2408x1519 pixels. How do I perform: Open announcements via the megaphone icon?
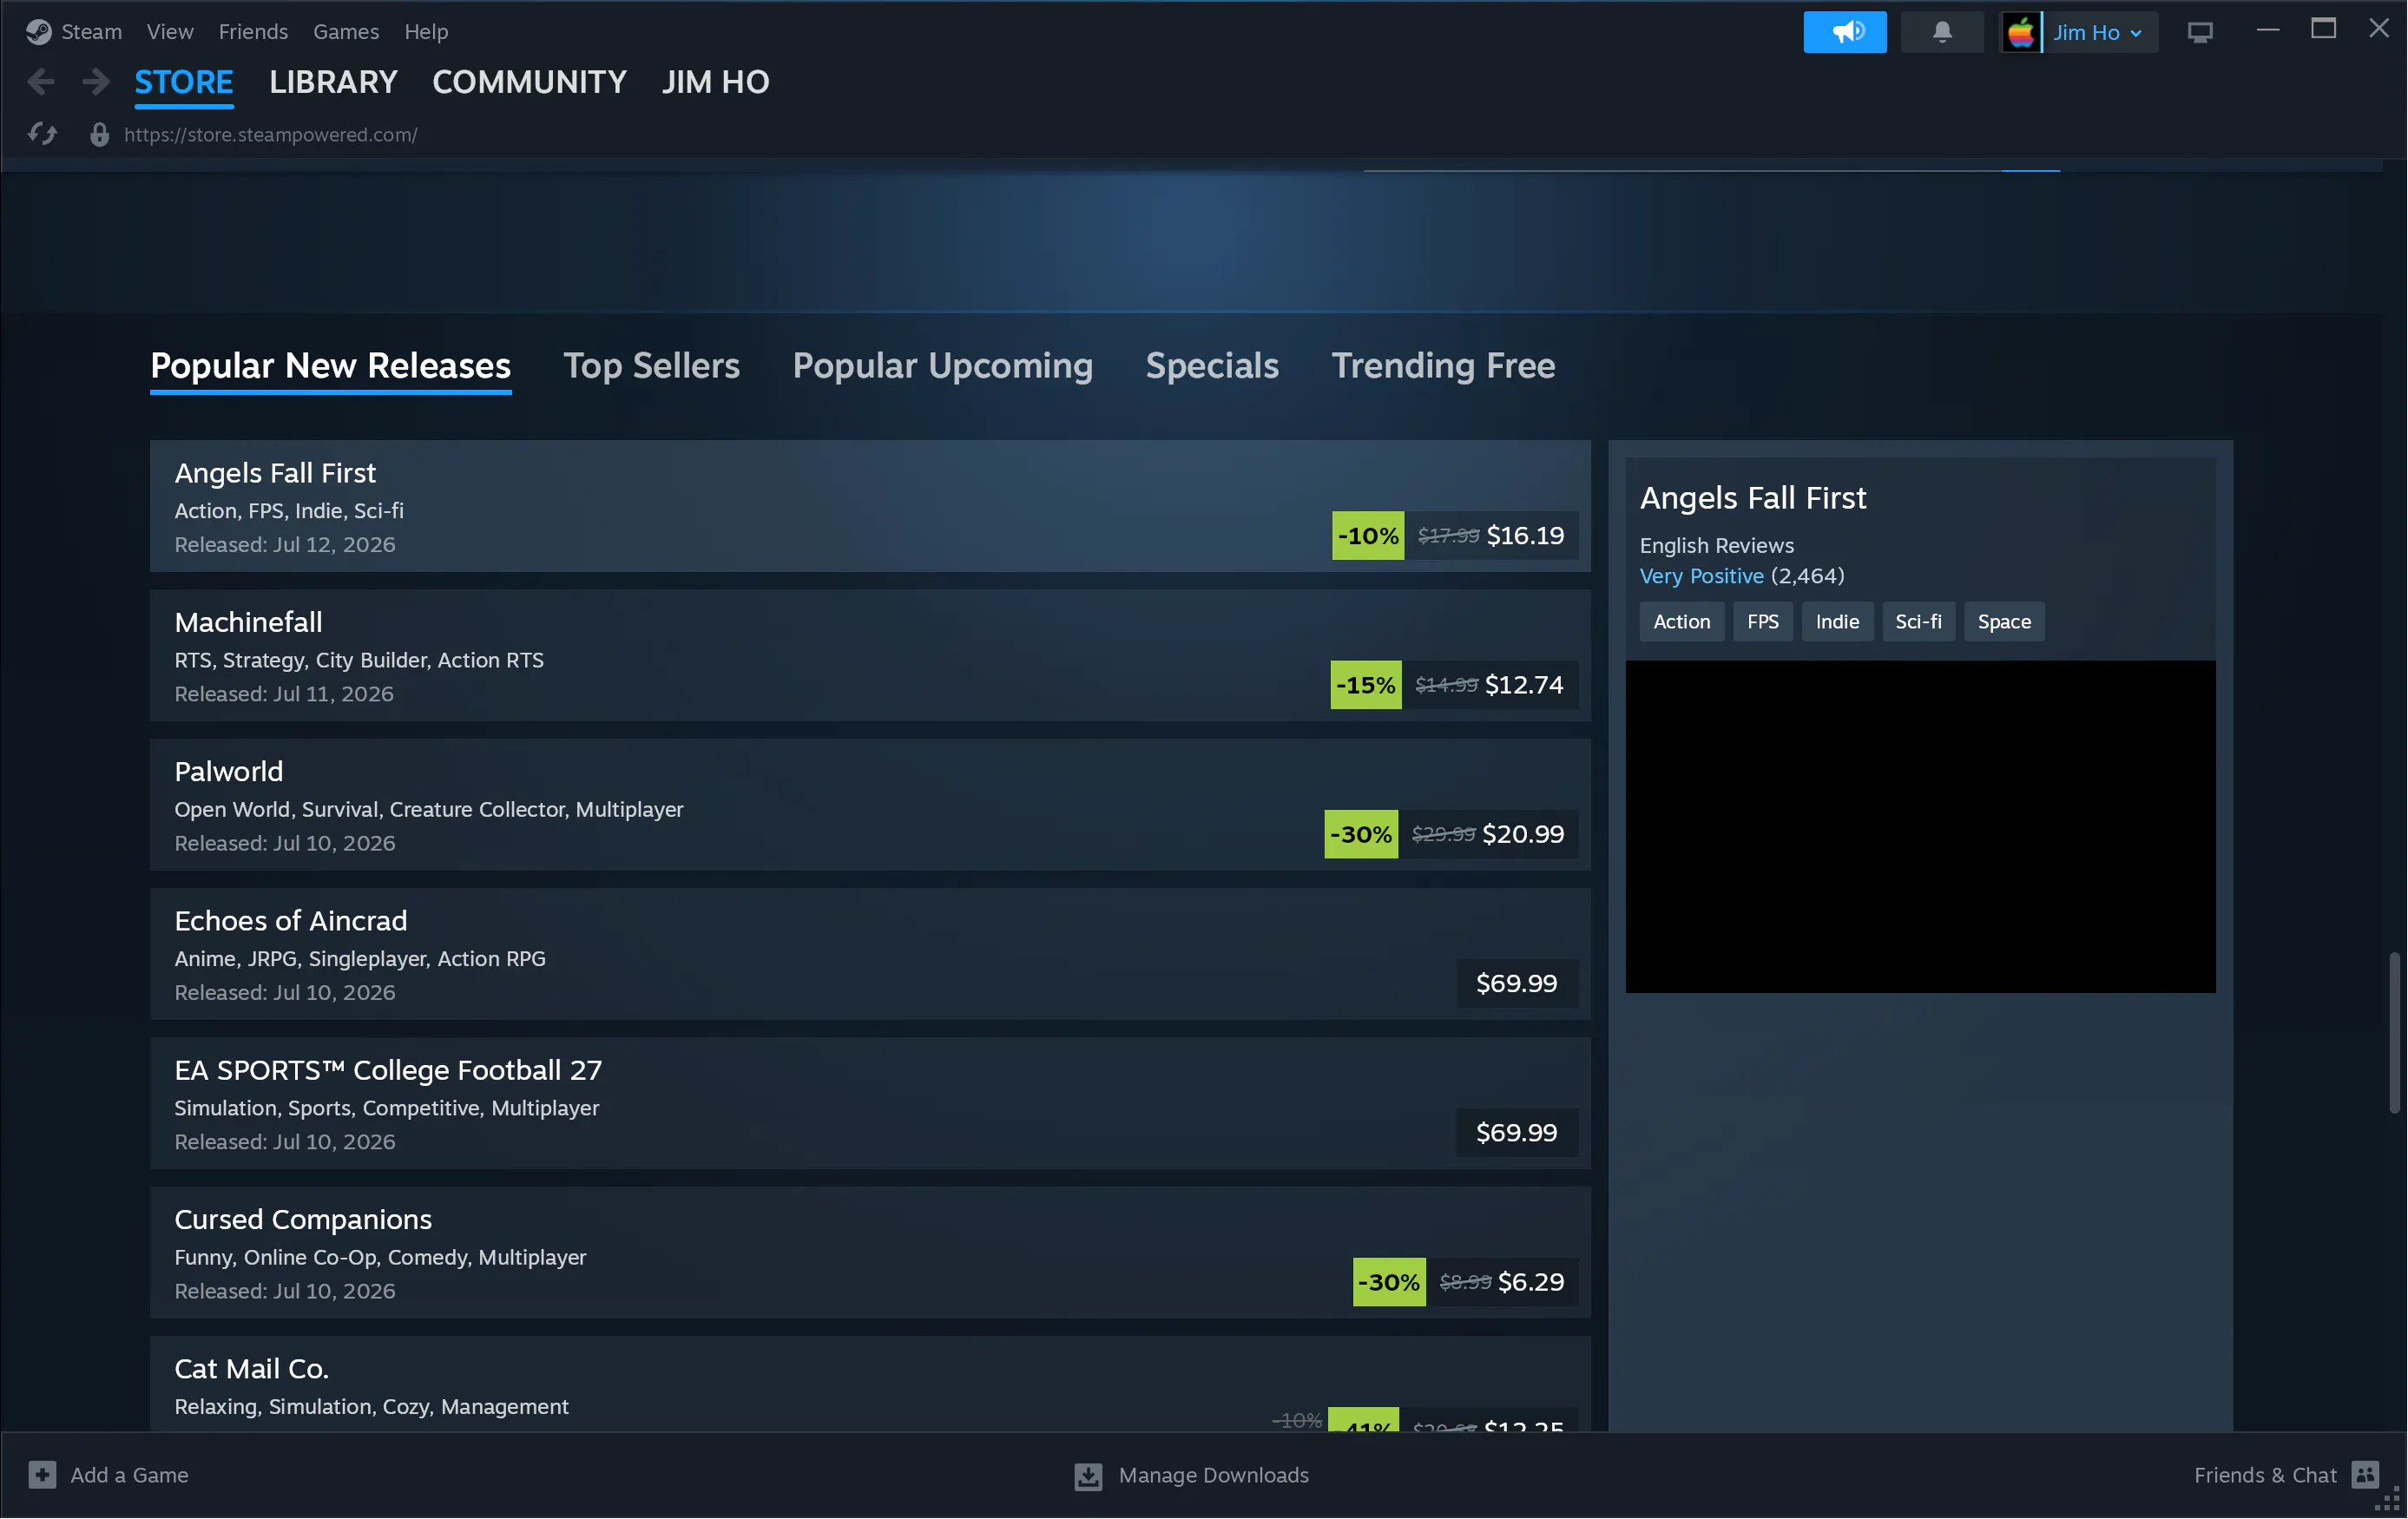[1845, 32]
